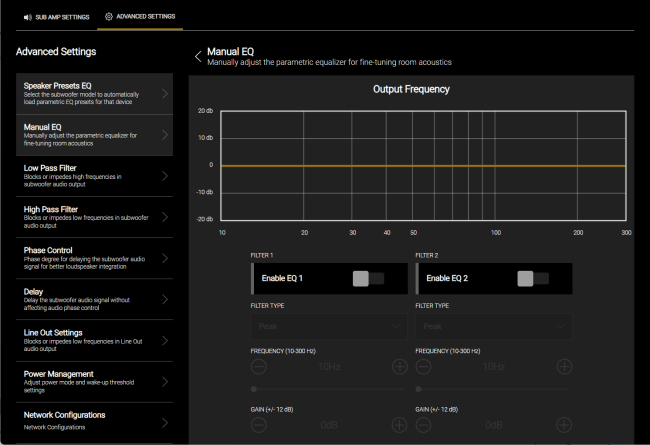Switch to Sub Amp Settings tab
The width and height of the screenshot is (650, 445).
click(56, 17)
